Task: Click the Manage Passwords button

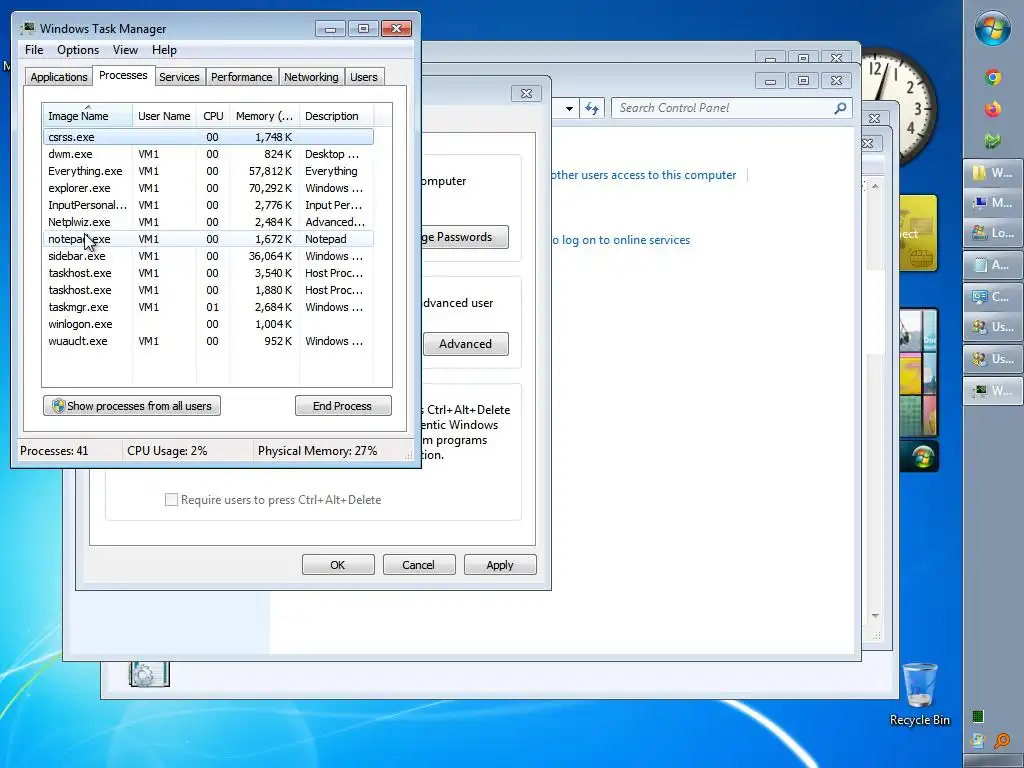Action: click(465, 237)
